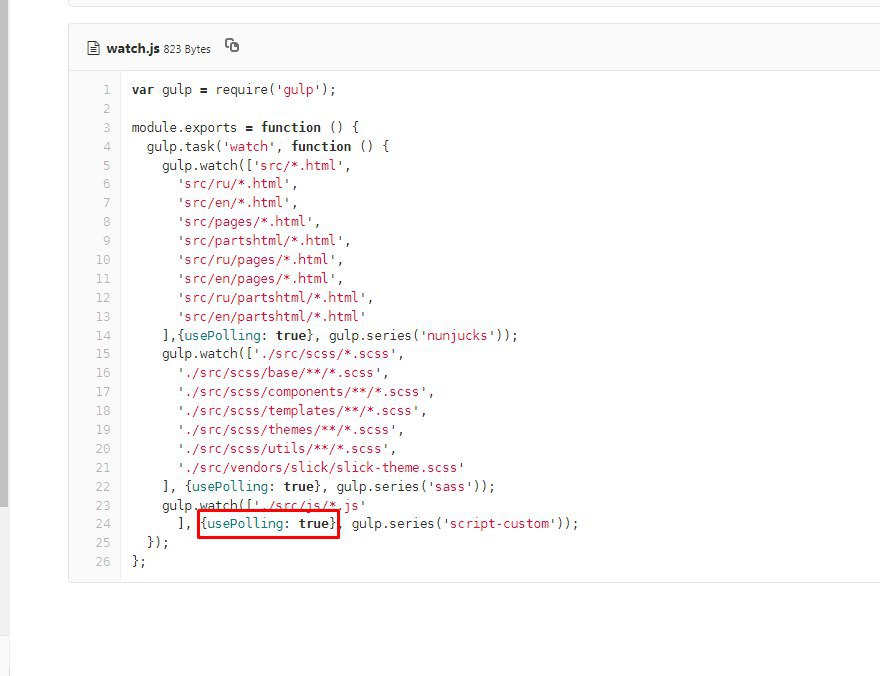This screenshot has width=880, height=676.
Task: Click 'src/en/*.html' string
Action: tap(233, 203)
